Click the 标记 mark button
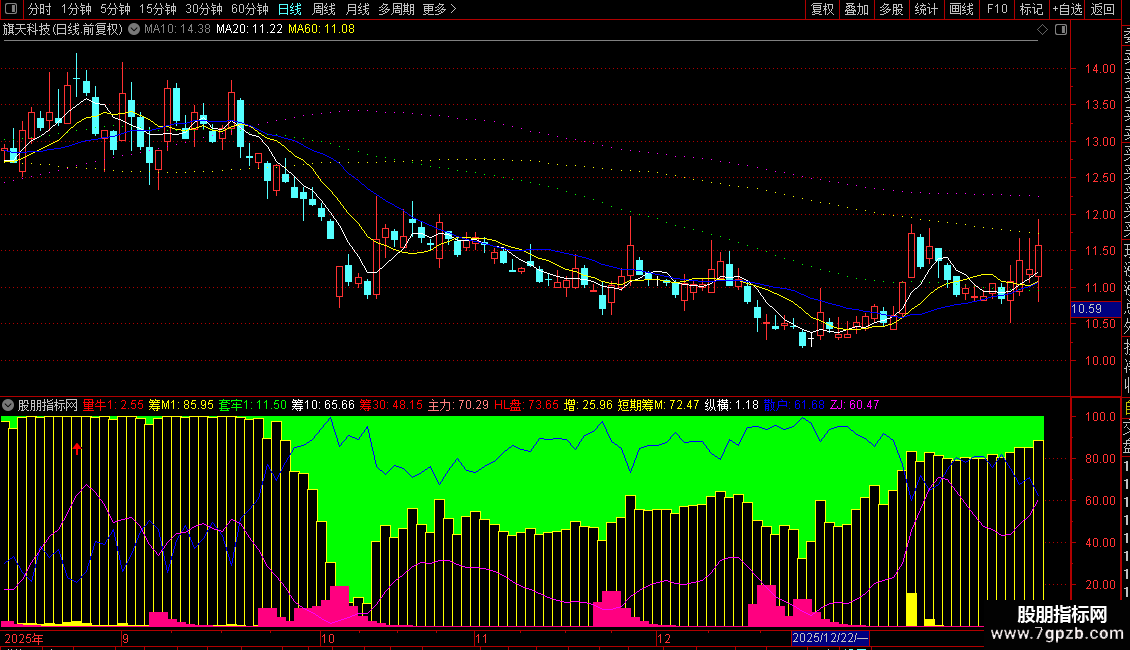Viewport: 1130px width, 650px height. (1031, 9)
